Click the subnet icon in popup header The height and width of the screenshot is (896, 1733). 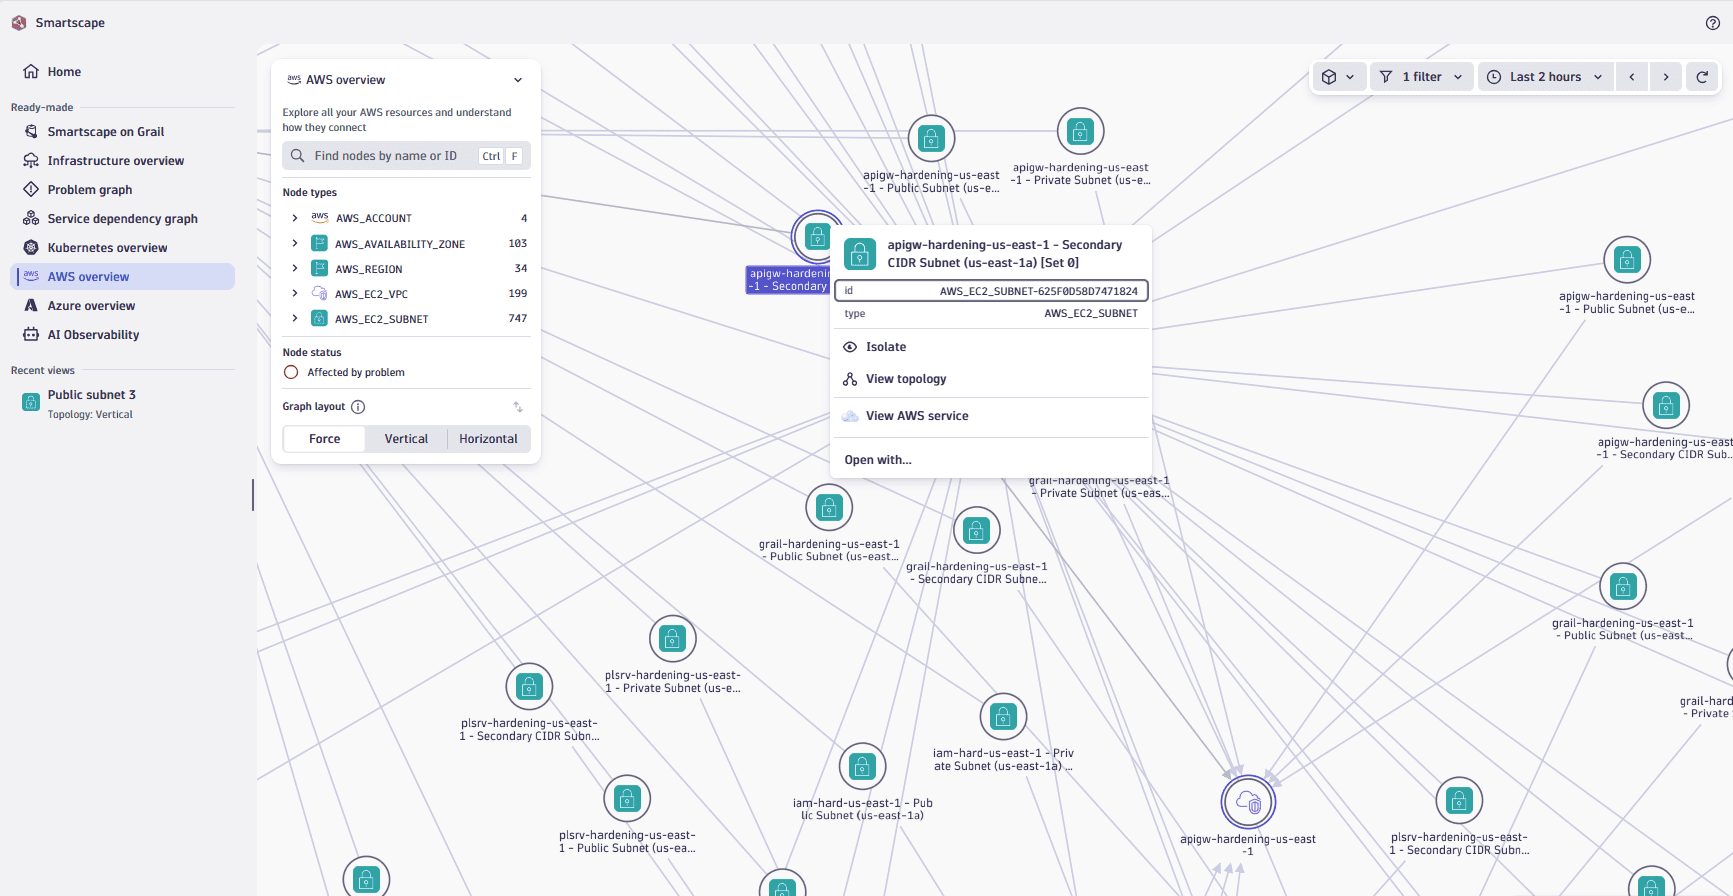pyautogui.click(x=860, y=254)
